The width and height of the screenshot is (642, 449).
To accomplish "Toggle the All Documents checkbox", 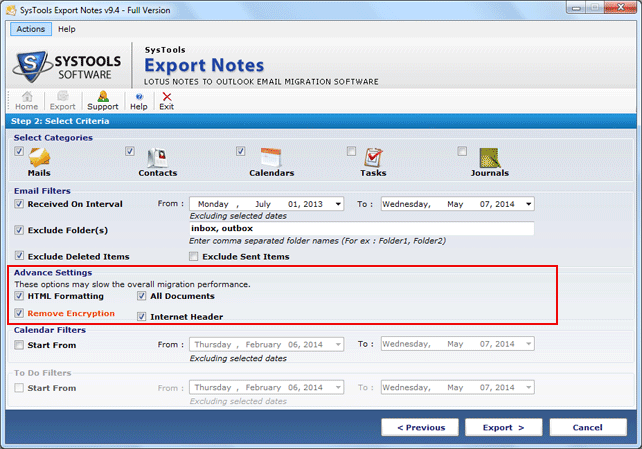I will (142, 296).
